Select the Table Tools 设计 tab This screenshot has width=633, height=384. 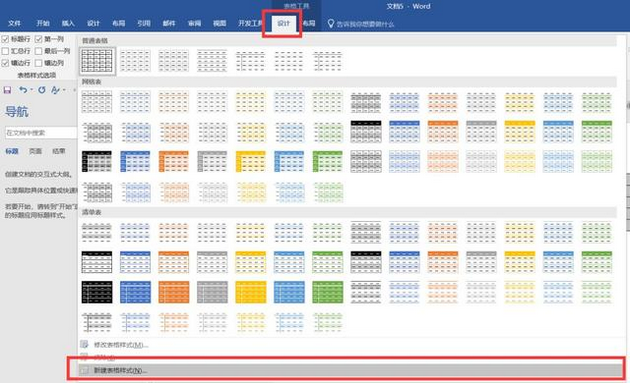(x=283, y=23)
